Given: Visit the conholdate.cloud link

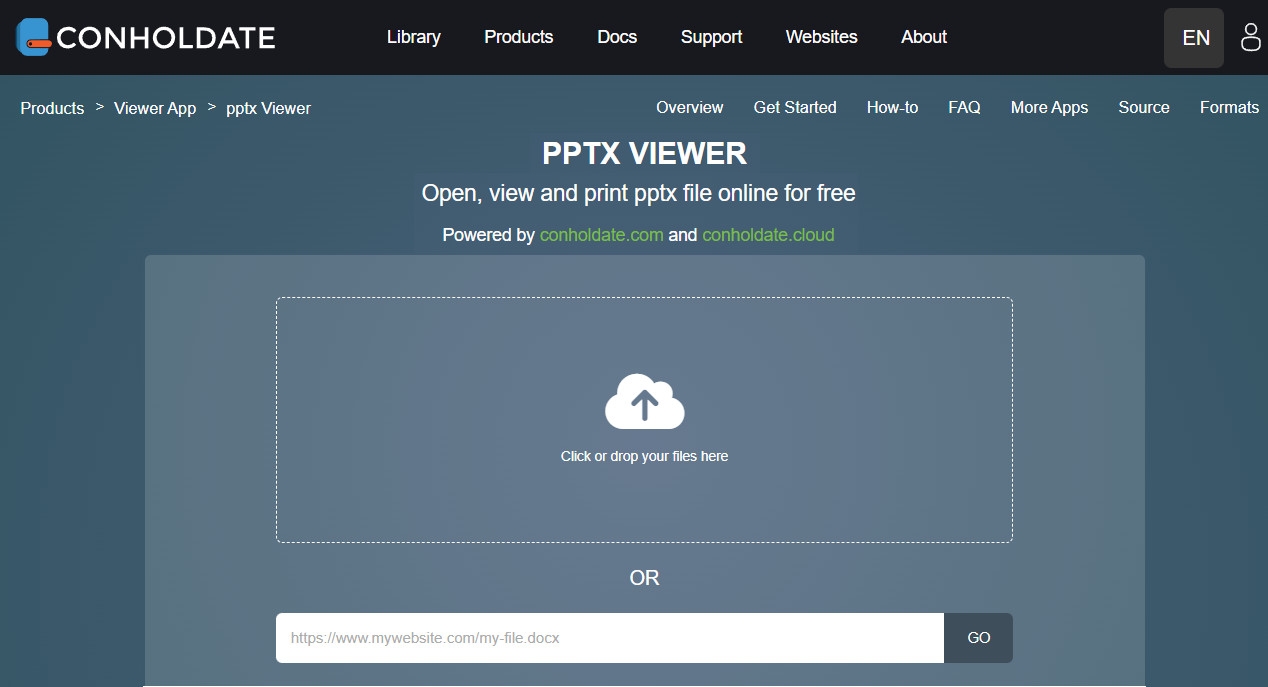Looking at the screenshot, I should 768,235.
